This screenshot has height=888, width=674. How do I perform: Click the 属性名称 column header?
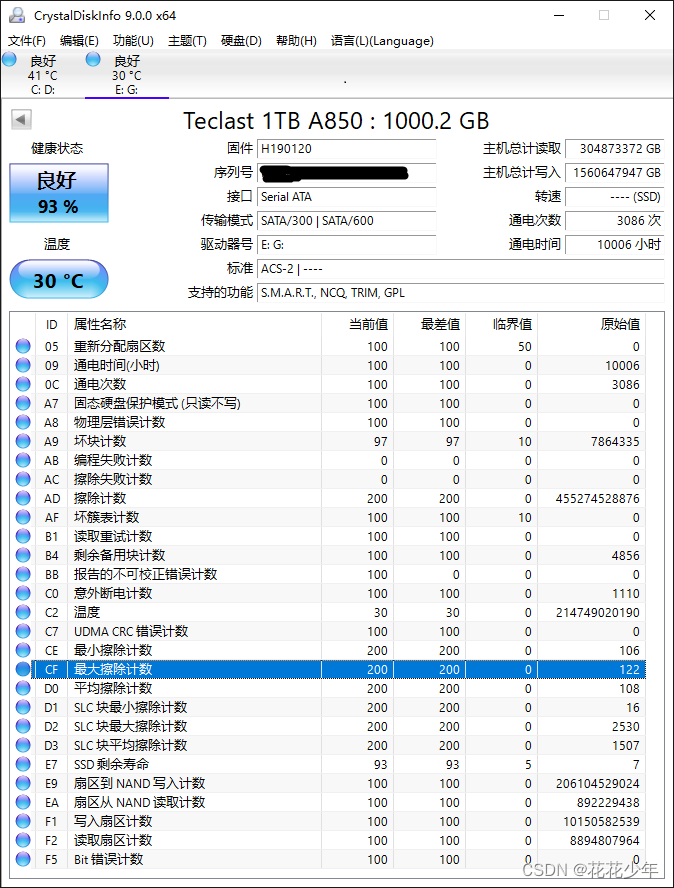(x=194, y=325)
